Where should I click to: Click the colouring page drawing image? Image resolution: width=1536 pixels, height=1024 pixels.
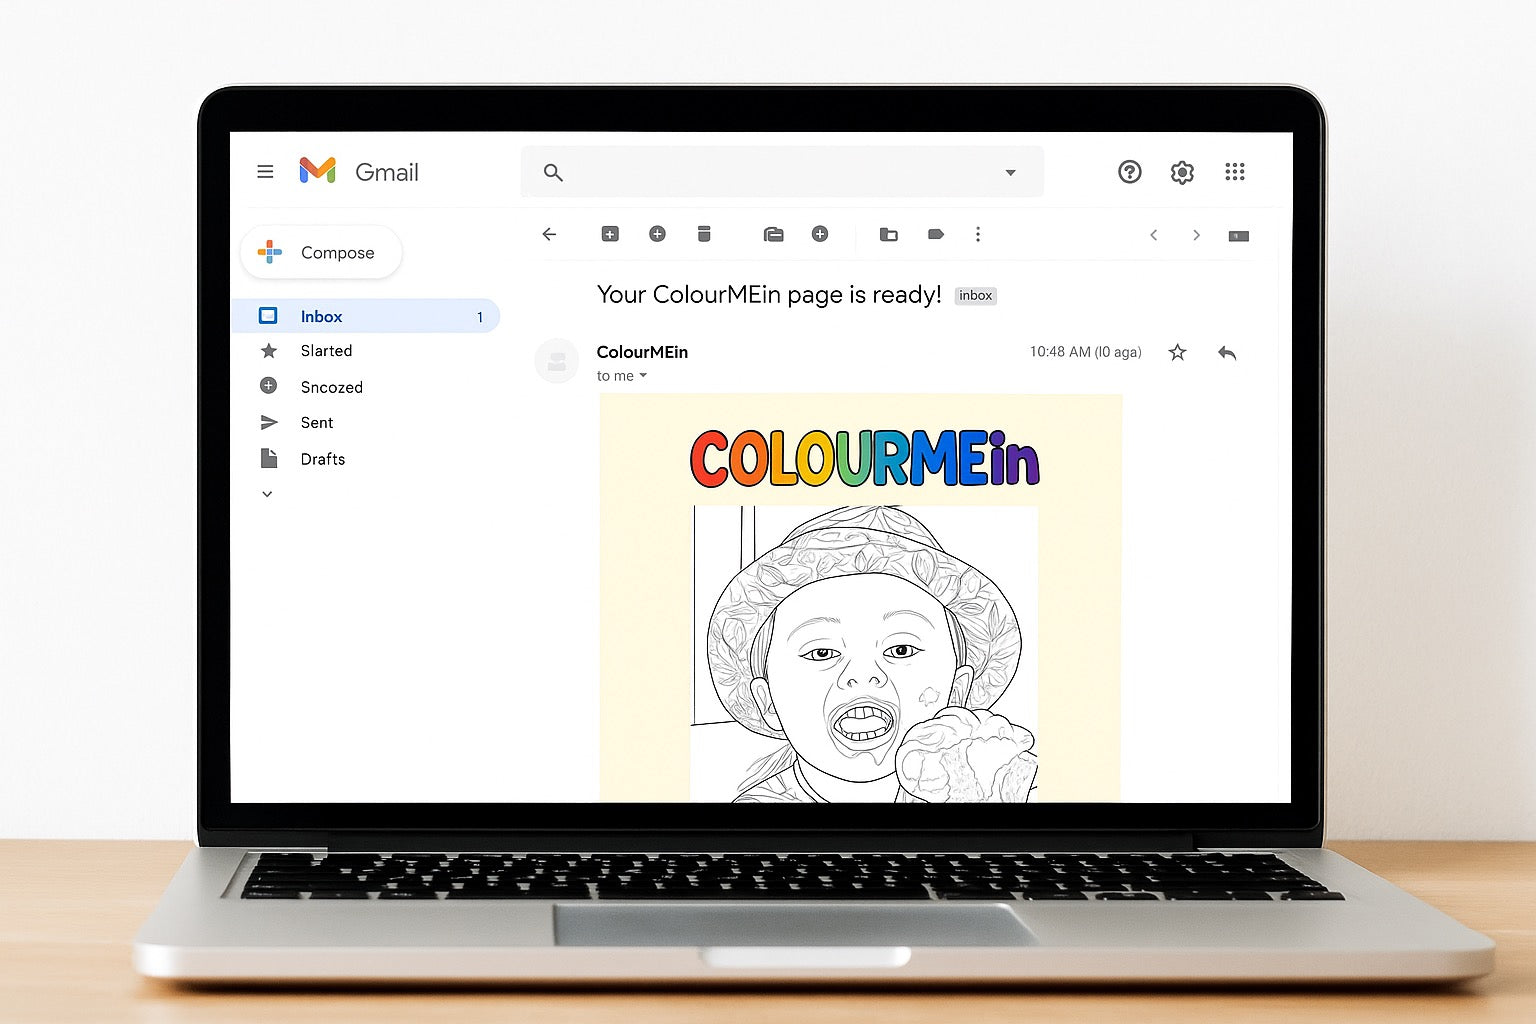point(864,654)
